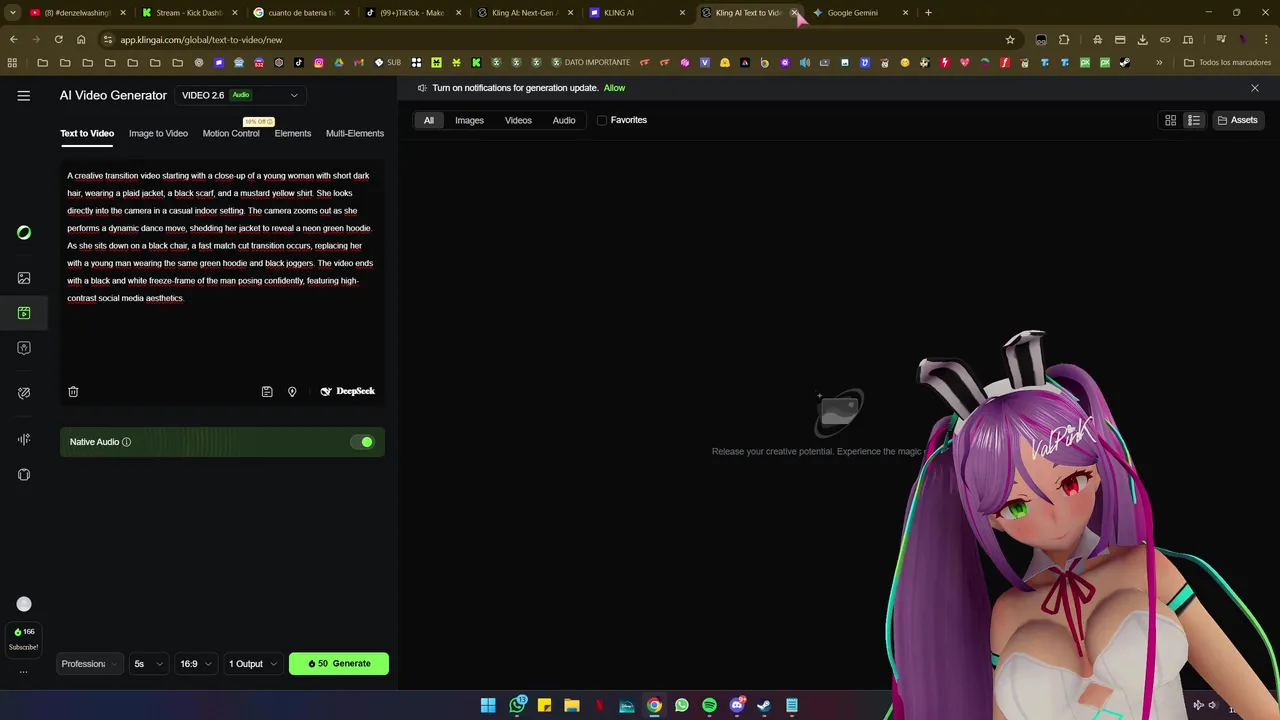
Task: Switch to the Image to Video tab
Action: point(158,133)
